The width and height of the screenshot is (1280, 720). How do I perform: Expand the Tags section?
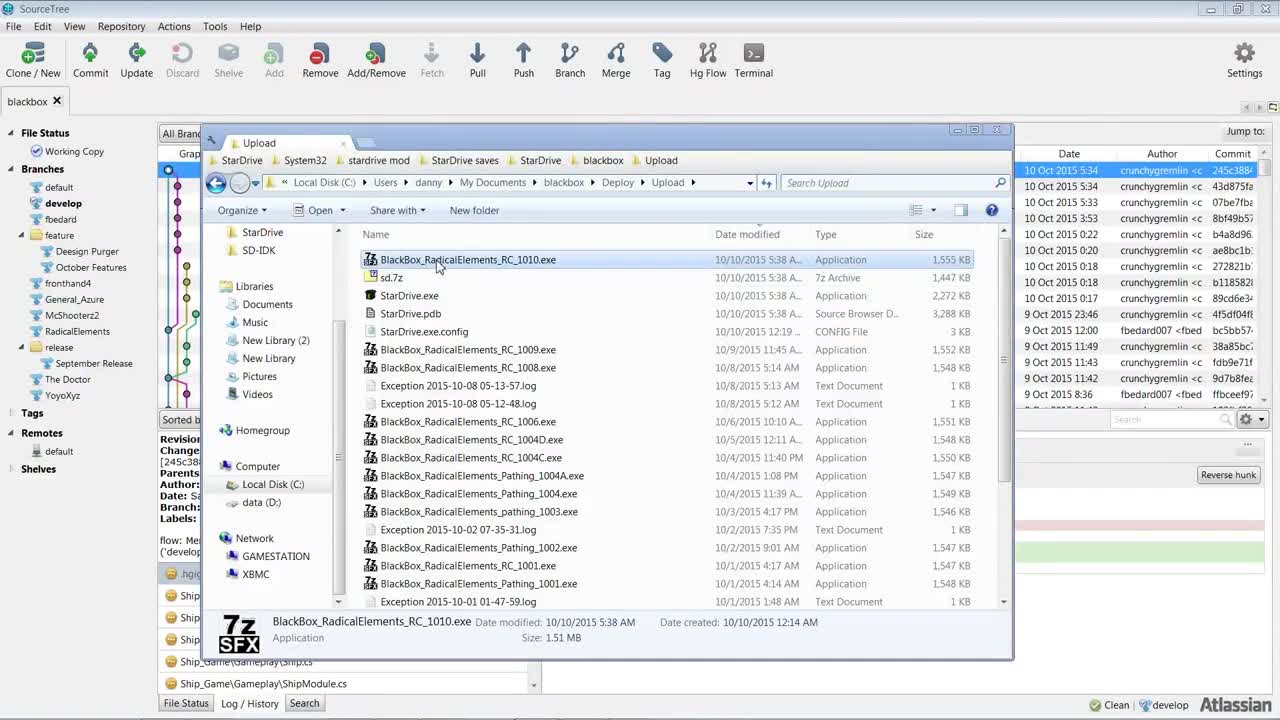tap(11, 413)
